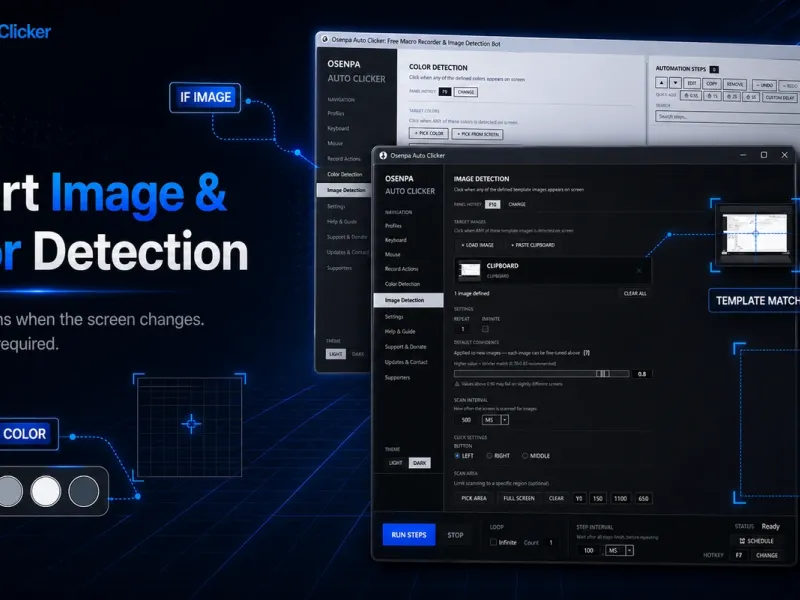Open Supporters in dark window navigation
This screenshot has height=600, width=800.
(397, 377)
